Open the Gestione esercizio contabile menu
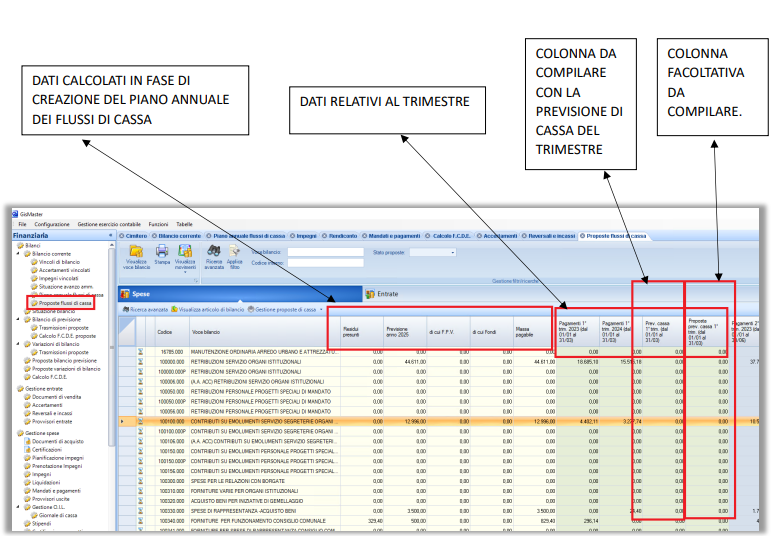Screen dimensions: 772x536 110,224
